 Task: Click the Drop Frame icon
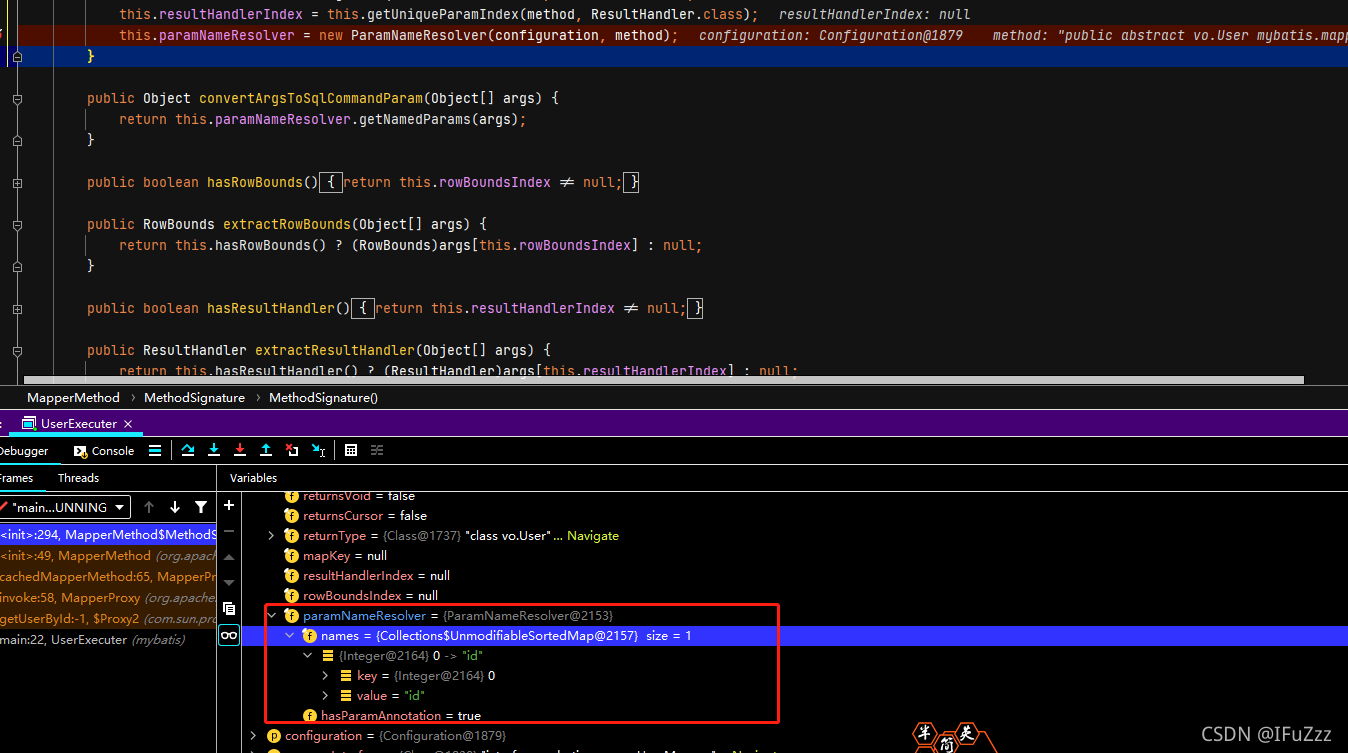click(x=292, y=450)
